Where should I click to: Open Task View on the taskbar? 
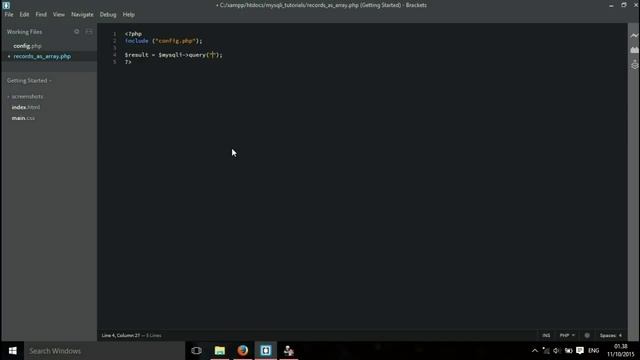[196, 351]
